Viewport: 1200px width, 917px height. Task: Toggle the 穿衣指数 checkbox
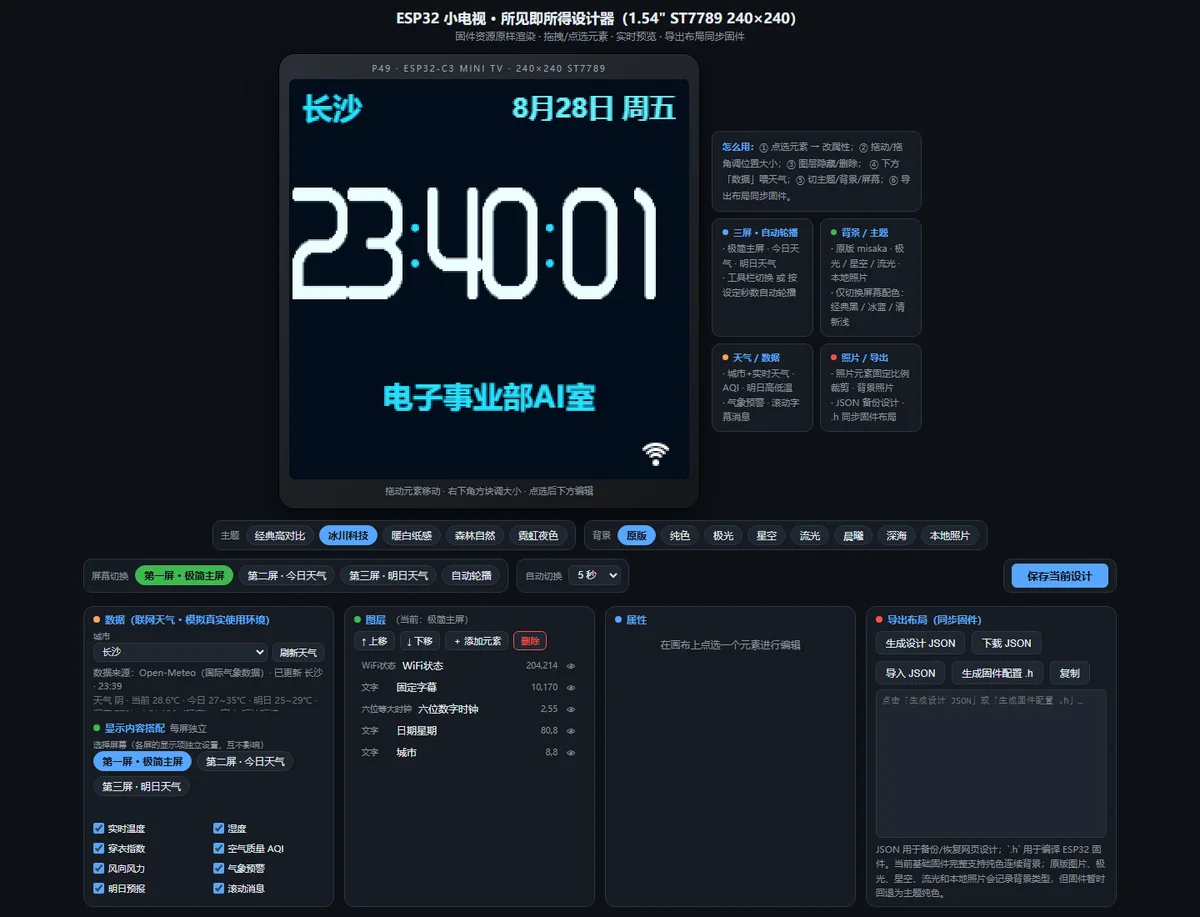[99, 849]
